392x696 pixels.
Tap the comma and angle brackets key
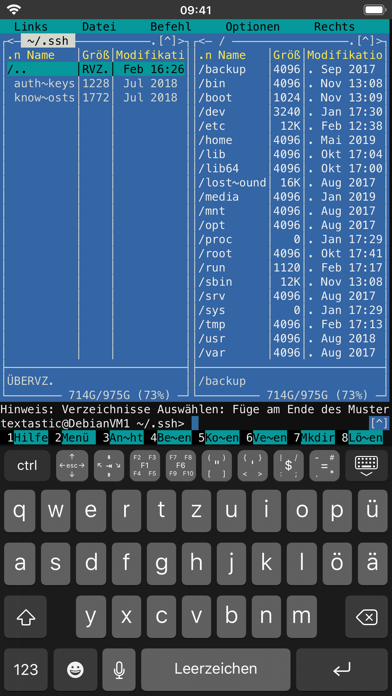[x=253, y=466]
